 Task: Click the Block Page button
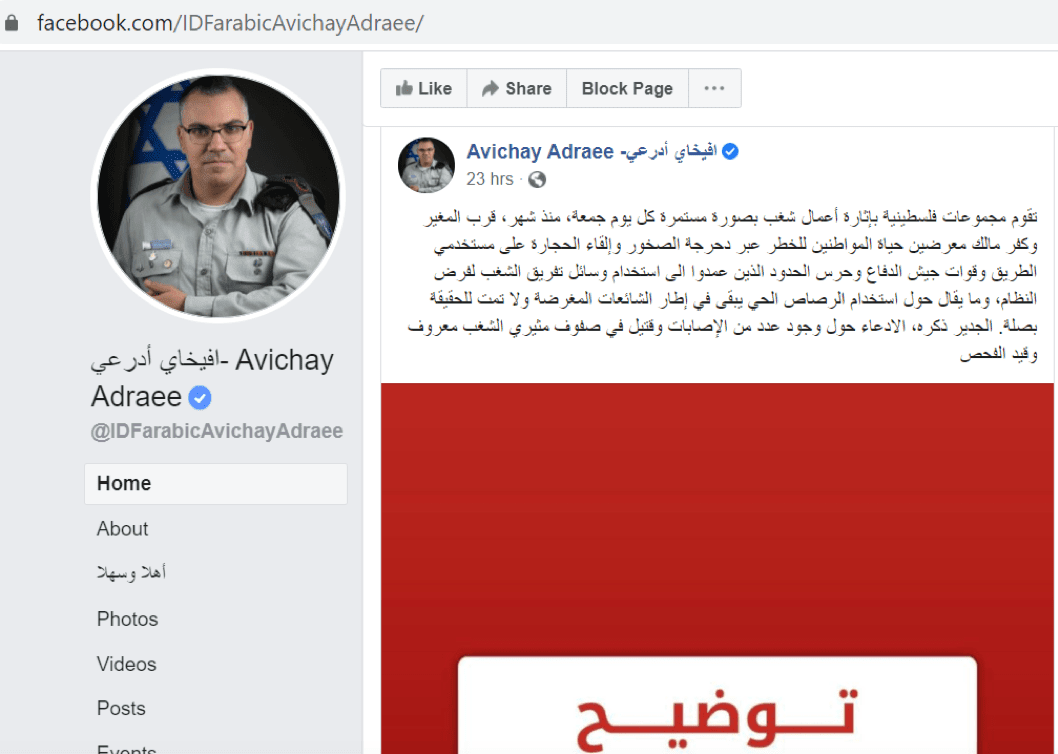coord(627,88)
